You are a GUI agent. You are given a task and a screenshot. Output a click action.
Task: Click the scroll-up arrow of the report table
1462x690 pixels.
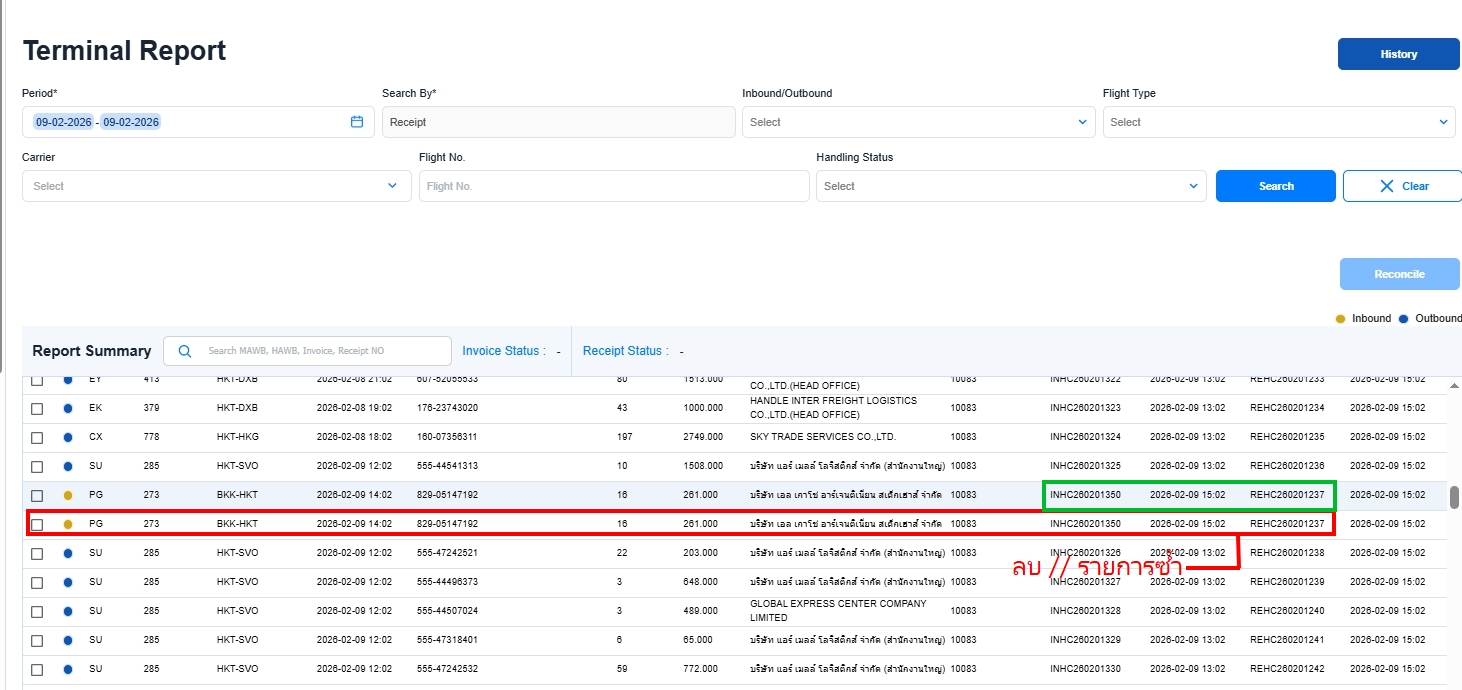click(1454, 385)
